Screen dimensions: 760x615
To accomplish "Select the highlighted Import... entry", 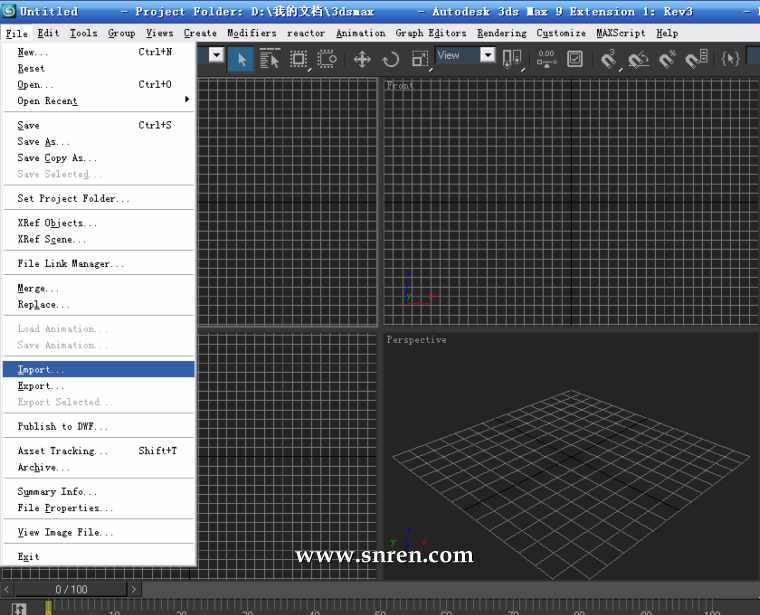I will [99, 369].
